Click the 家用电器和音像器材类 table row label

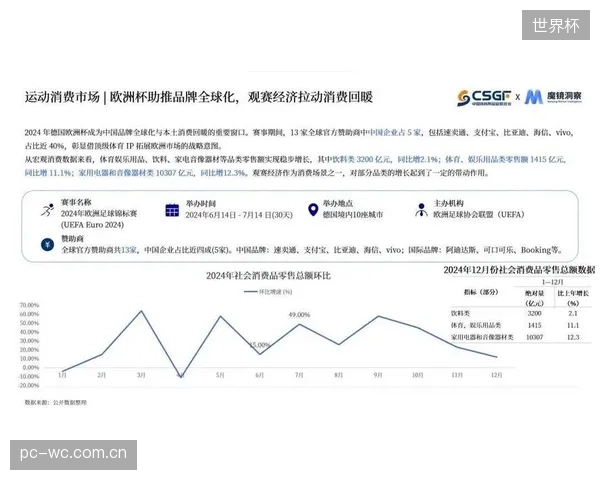click(482, 337)
